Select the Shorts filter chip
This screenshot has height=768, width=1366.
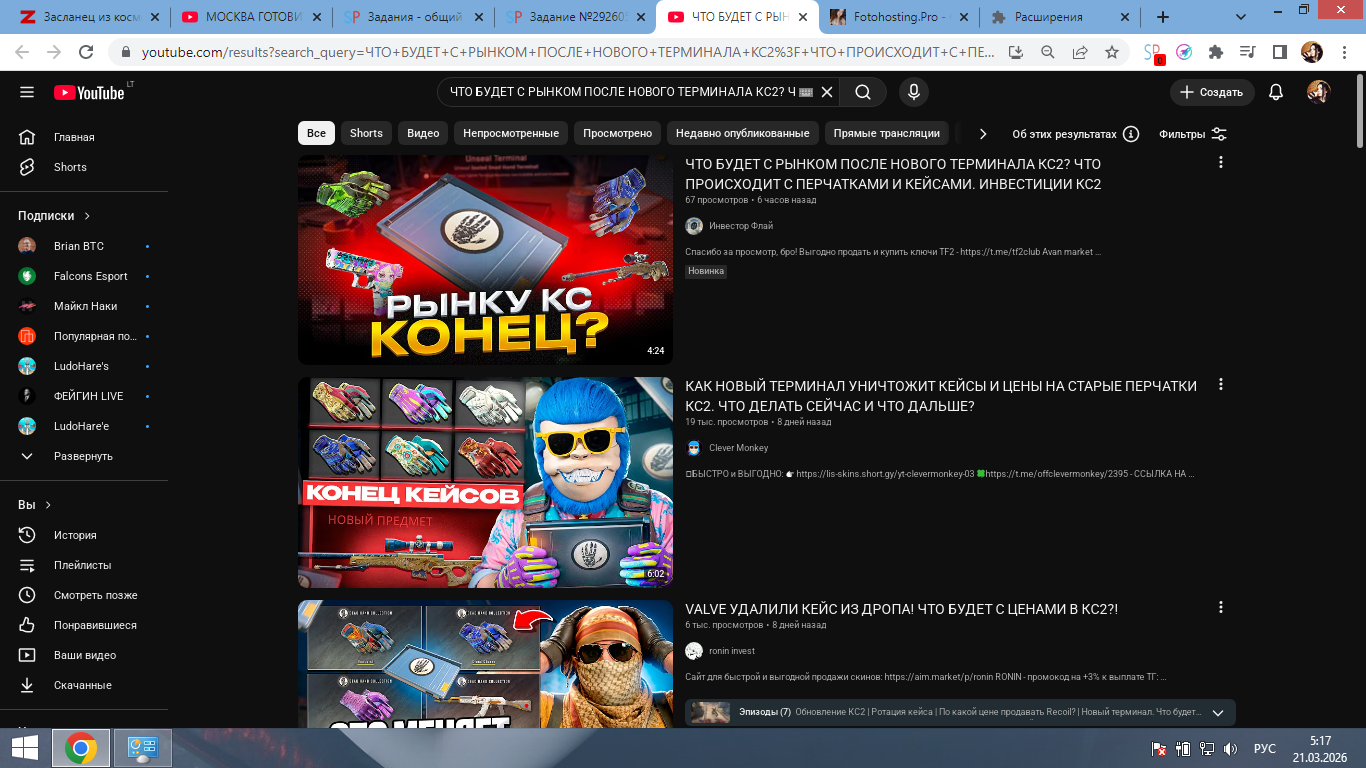[366, 133]
